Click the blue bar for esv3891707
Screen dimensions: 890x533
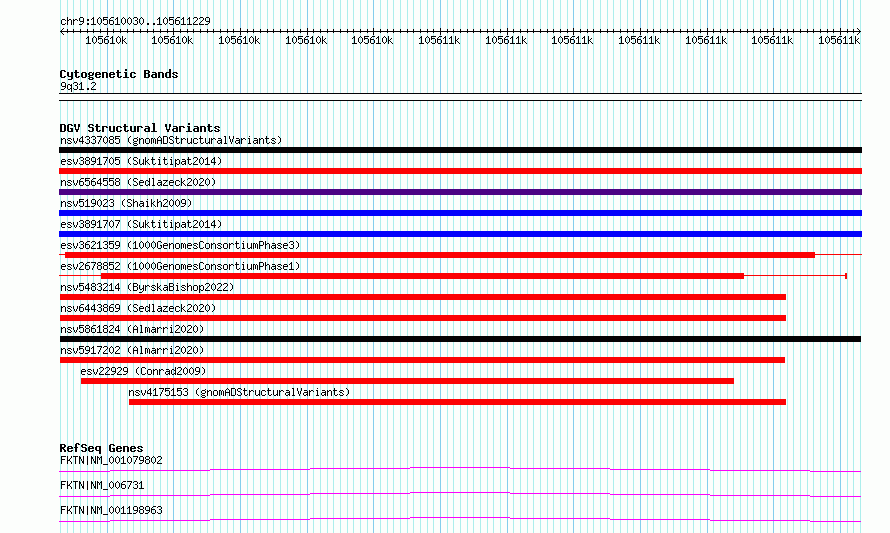pyautogui.click(x=460, y=234)
